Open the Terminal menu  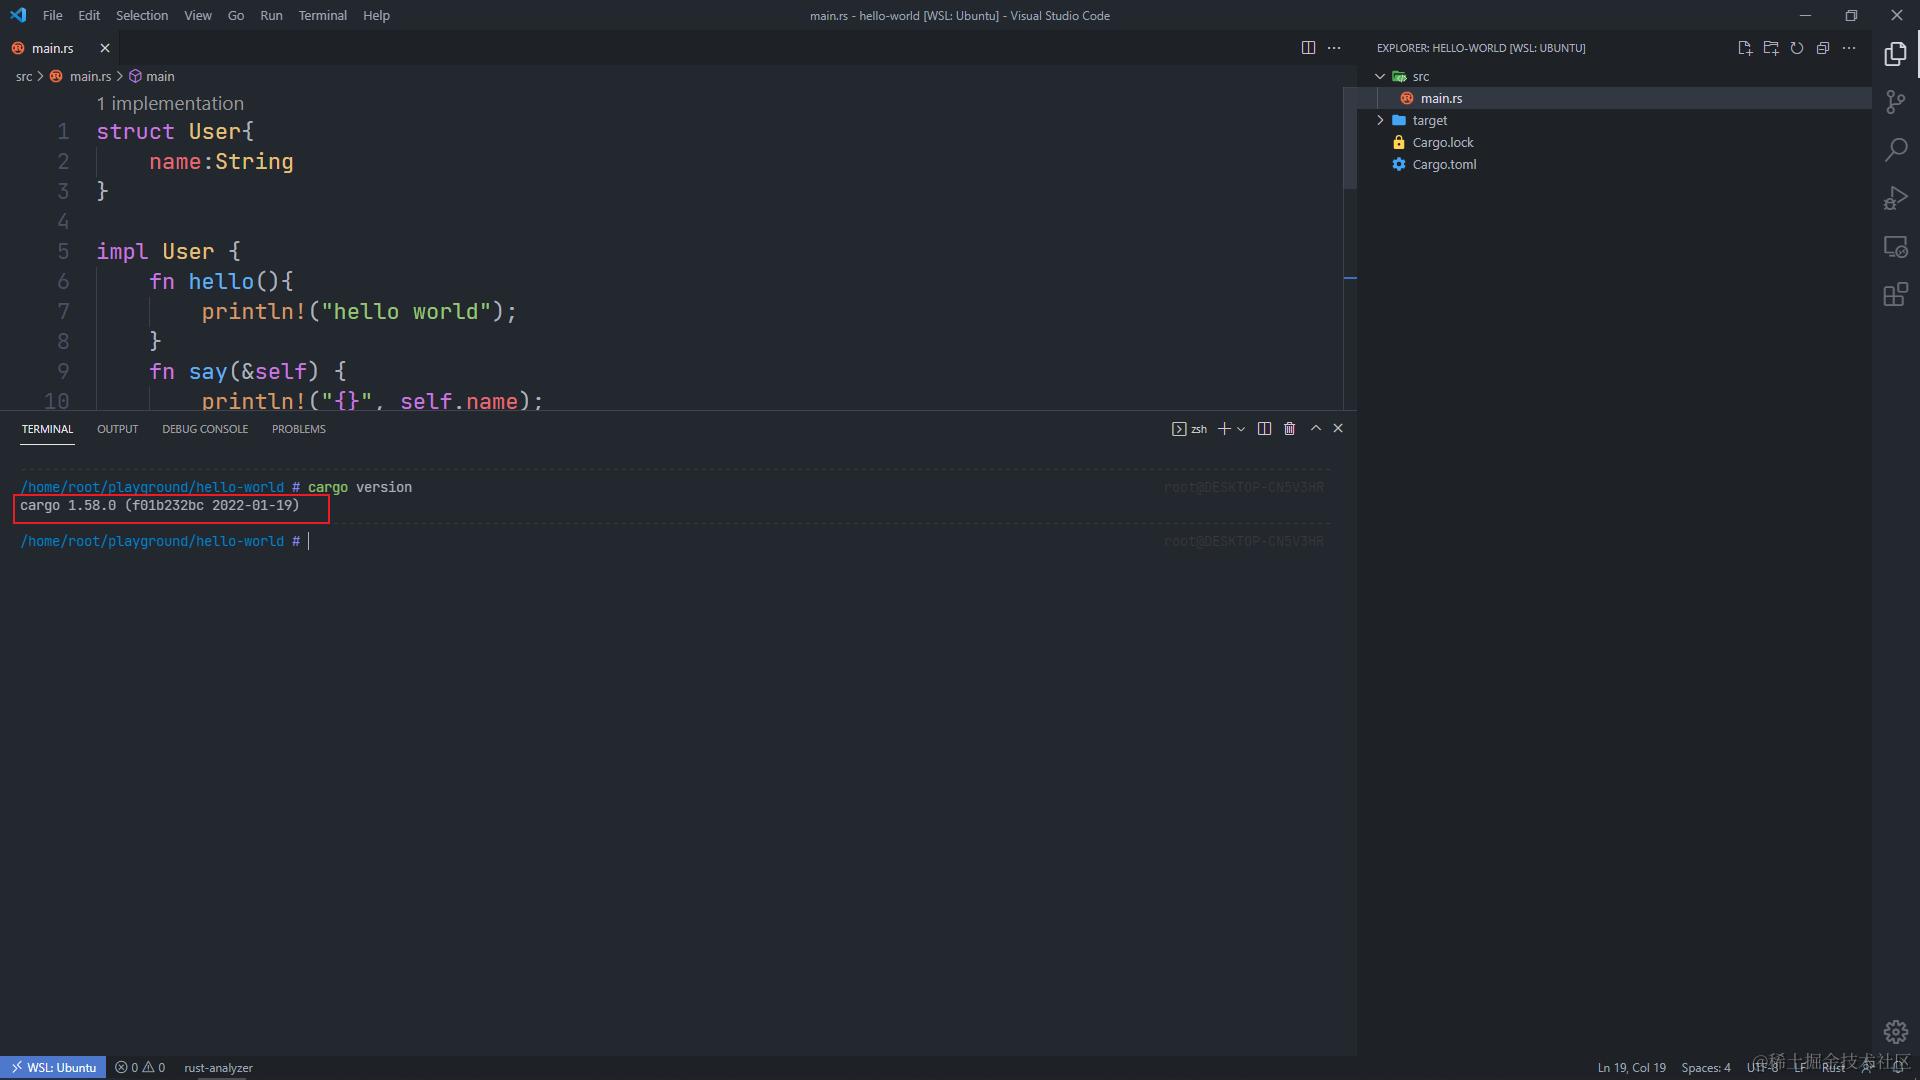click(x=322, y=15)
